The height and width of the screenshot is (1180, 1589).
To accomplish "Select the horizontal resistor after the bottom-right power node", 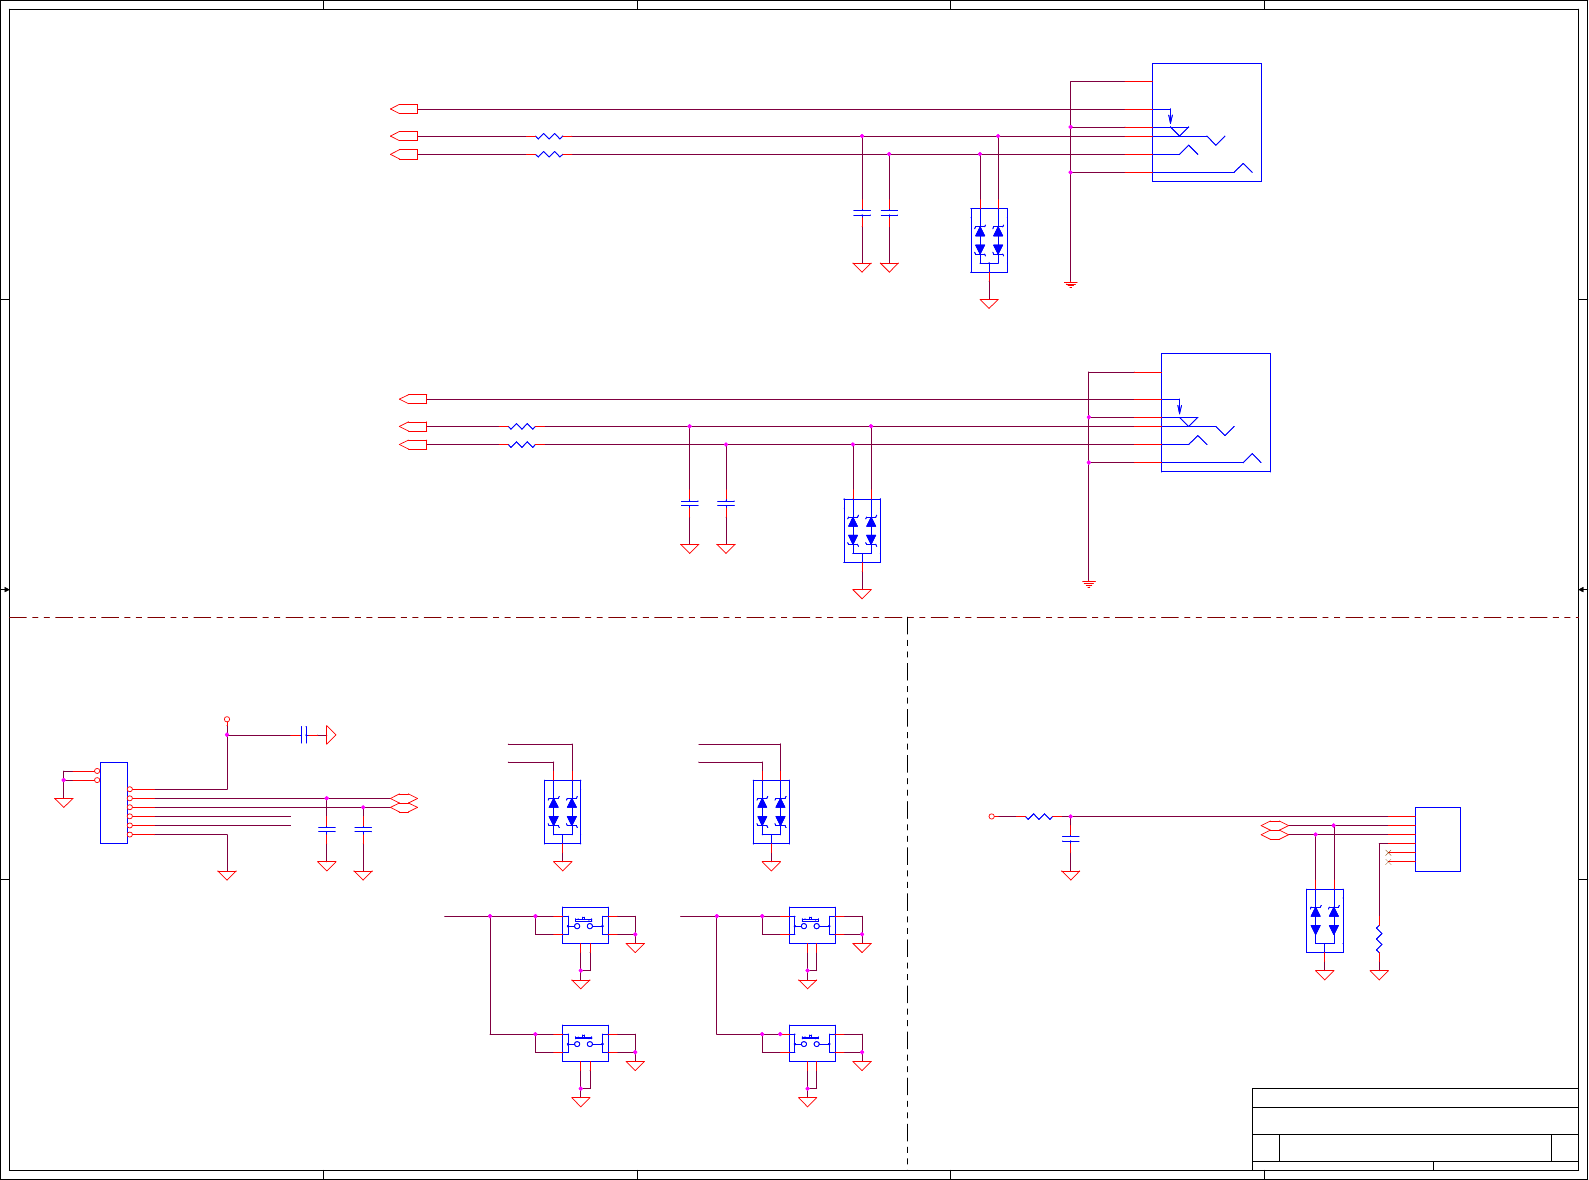I will tap(1039, 816).
